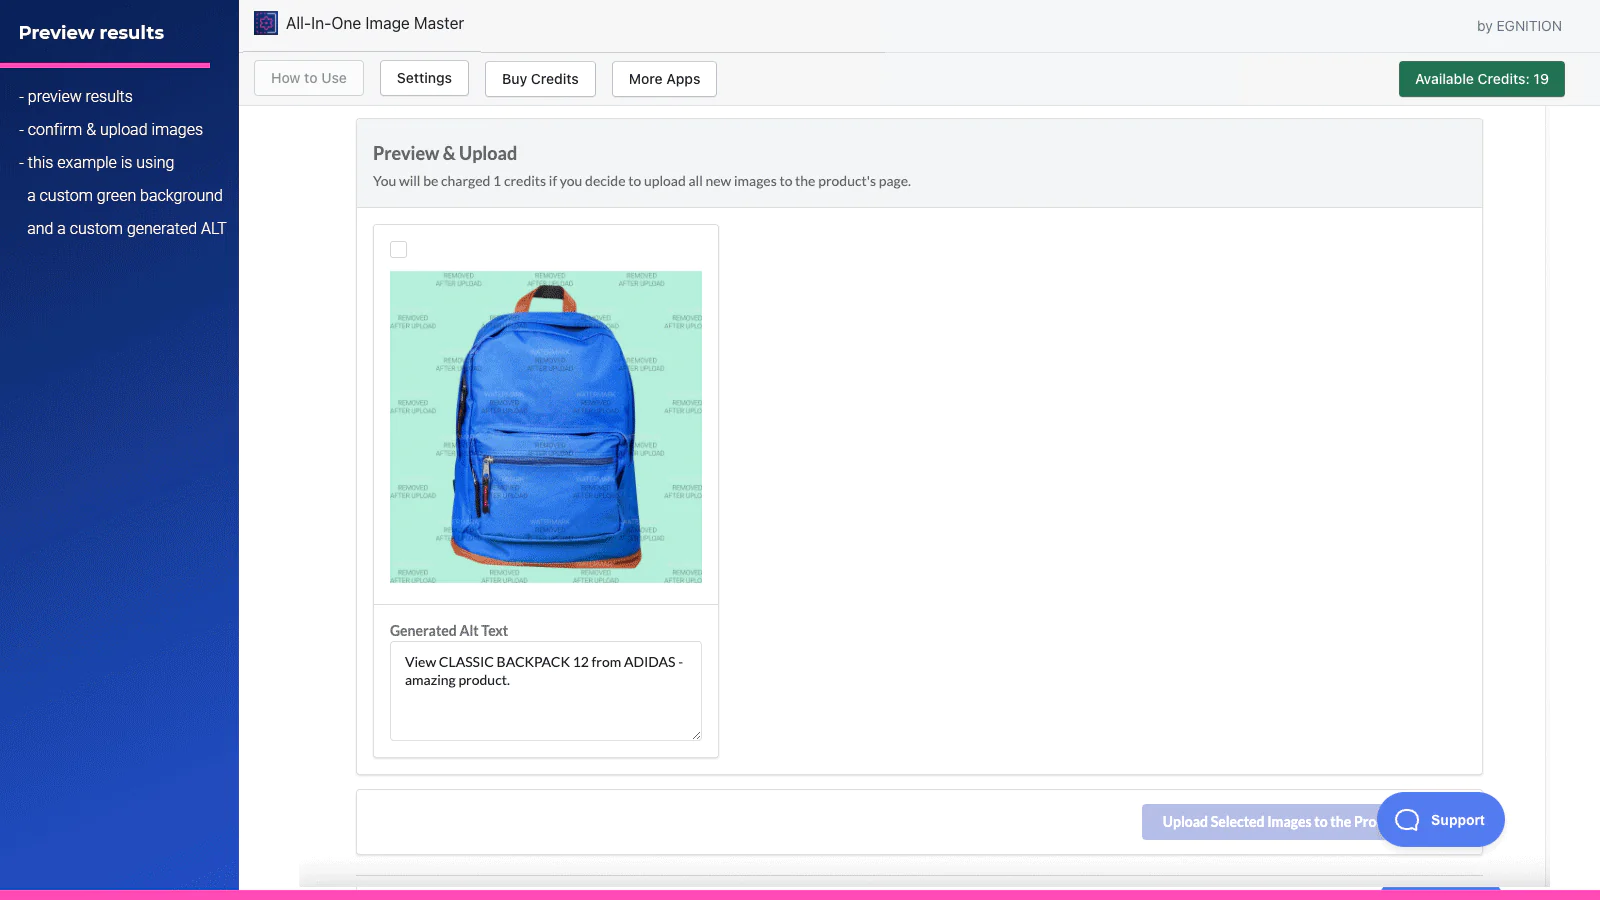Click the 'Preview results' sidebar heading
The height and width of the screenshot is (900, 1600).
[x=91, y=32]
